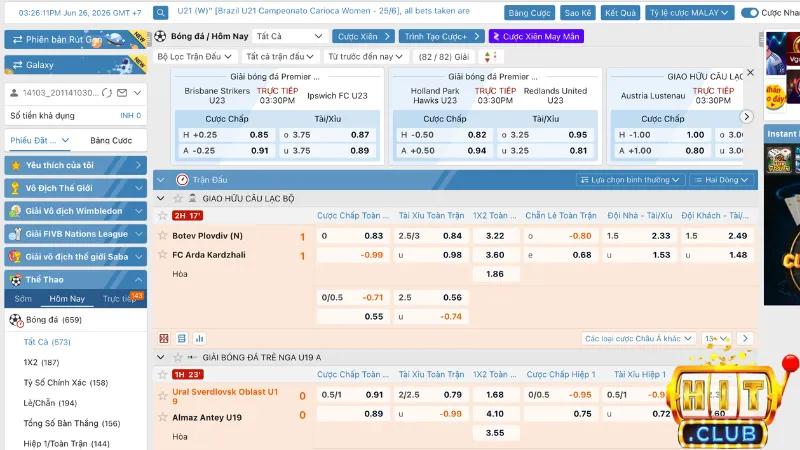Switch to Galaxy version
Image resolution: width=800 pixels, height=450 pixels.
[76, 65]
